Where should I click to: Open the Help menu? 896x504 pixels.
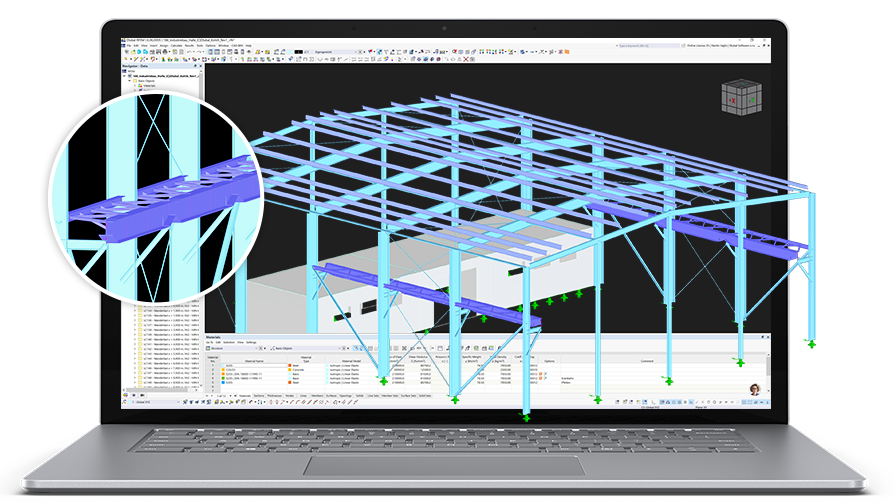(249, 46)
